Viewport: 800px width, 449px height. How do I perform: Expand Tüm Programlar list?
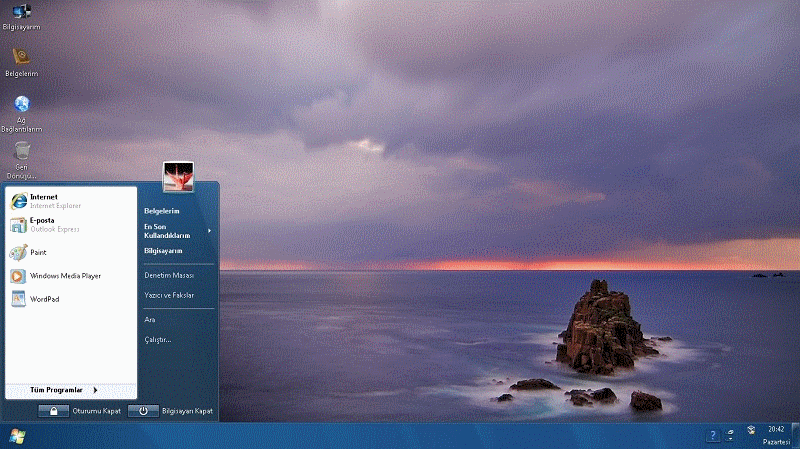pos(64,390)
